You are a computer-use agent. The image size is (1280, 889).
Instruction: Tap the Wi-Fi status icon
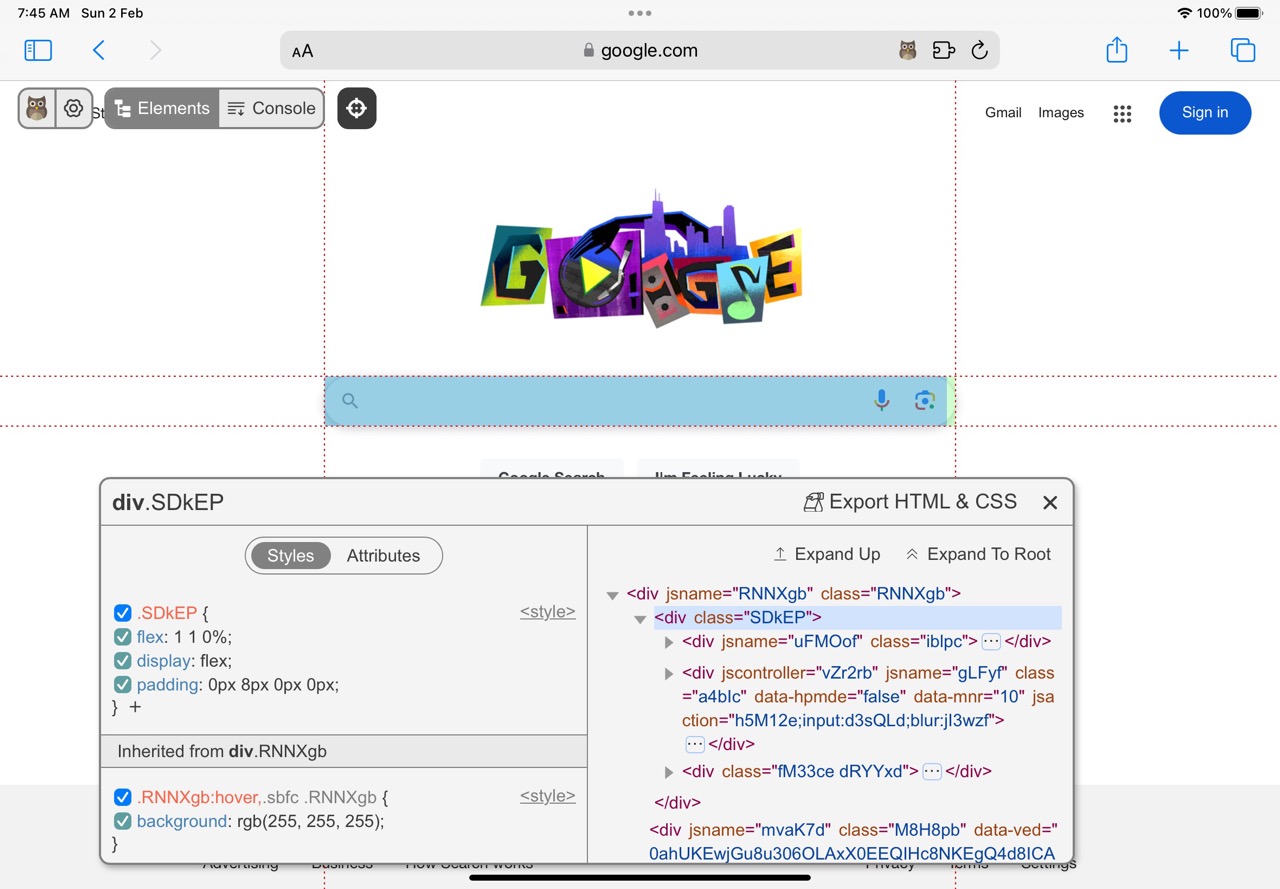(1185, 13)
